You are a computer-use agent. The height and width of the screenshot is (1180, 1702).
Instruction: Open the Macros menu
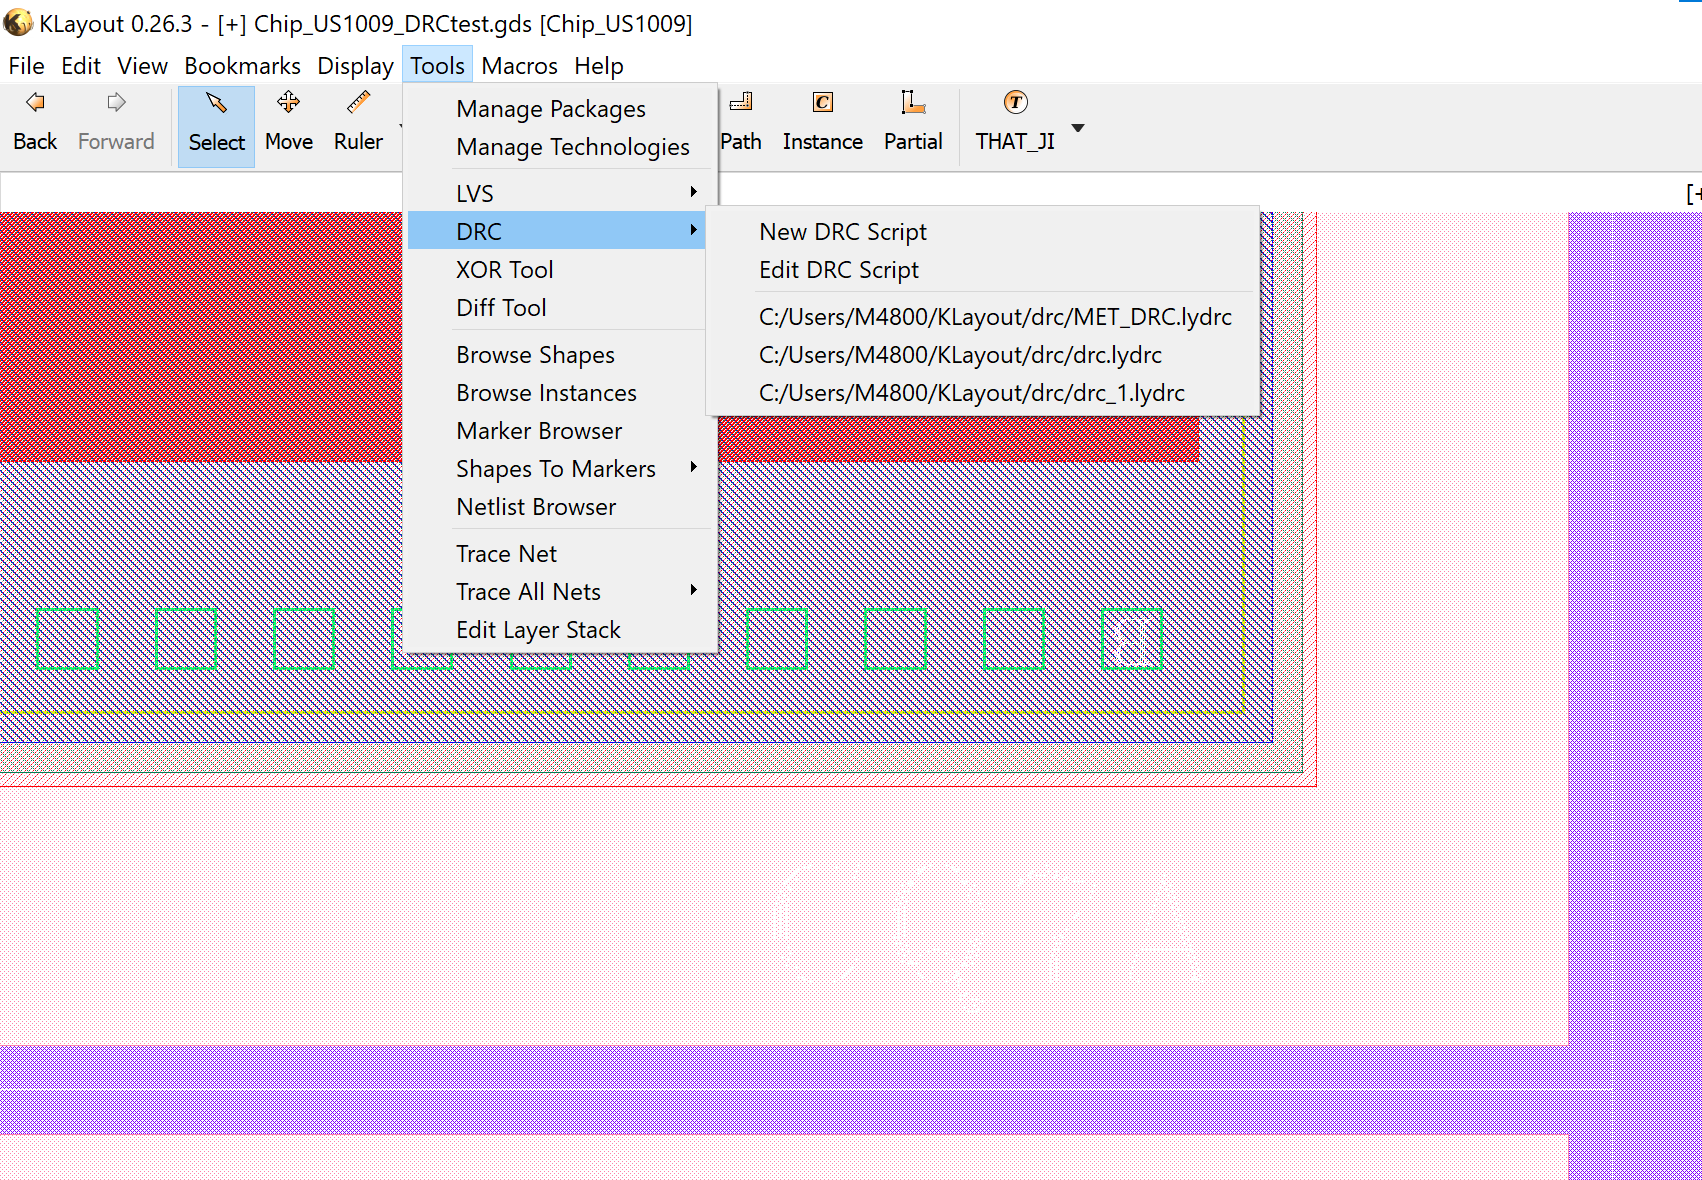pyautogui.click(x=519, y=66)
